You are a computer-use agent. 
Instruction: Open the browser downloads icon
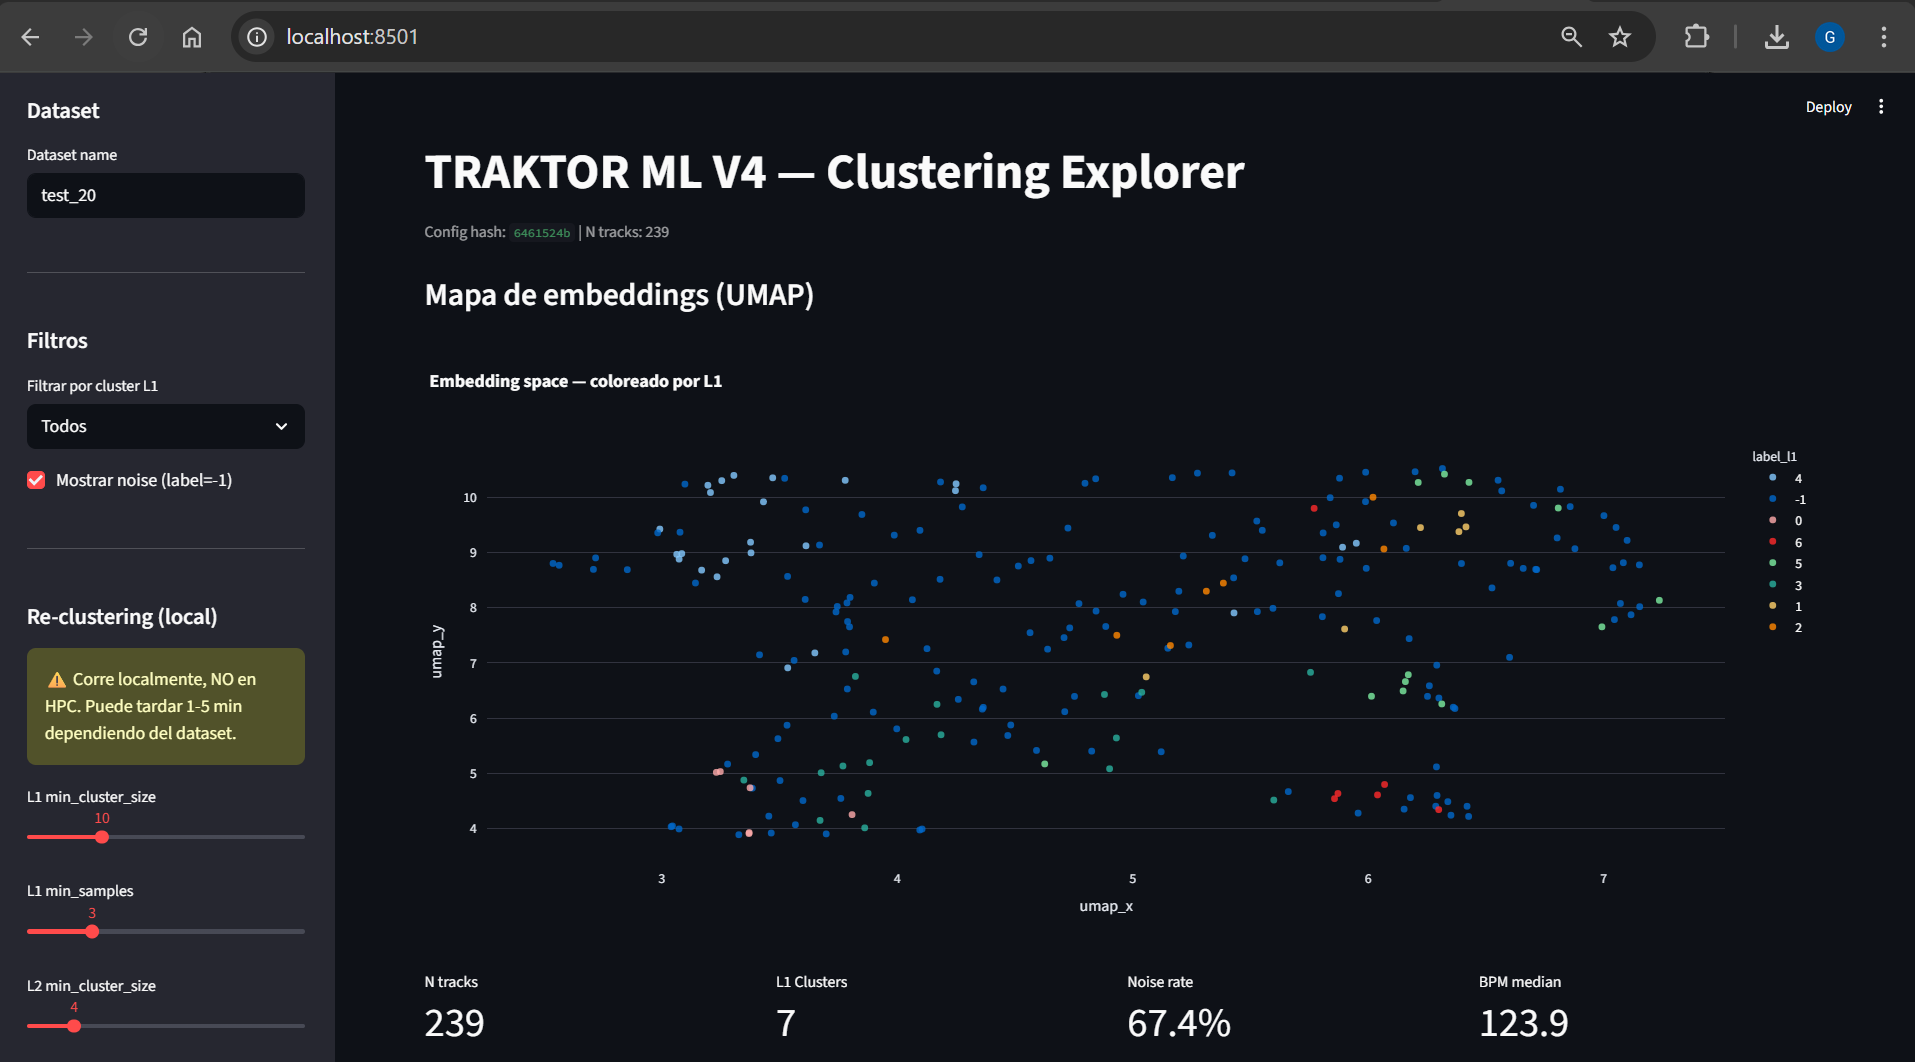click(1777, 37)
